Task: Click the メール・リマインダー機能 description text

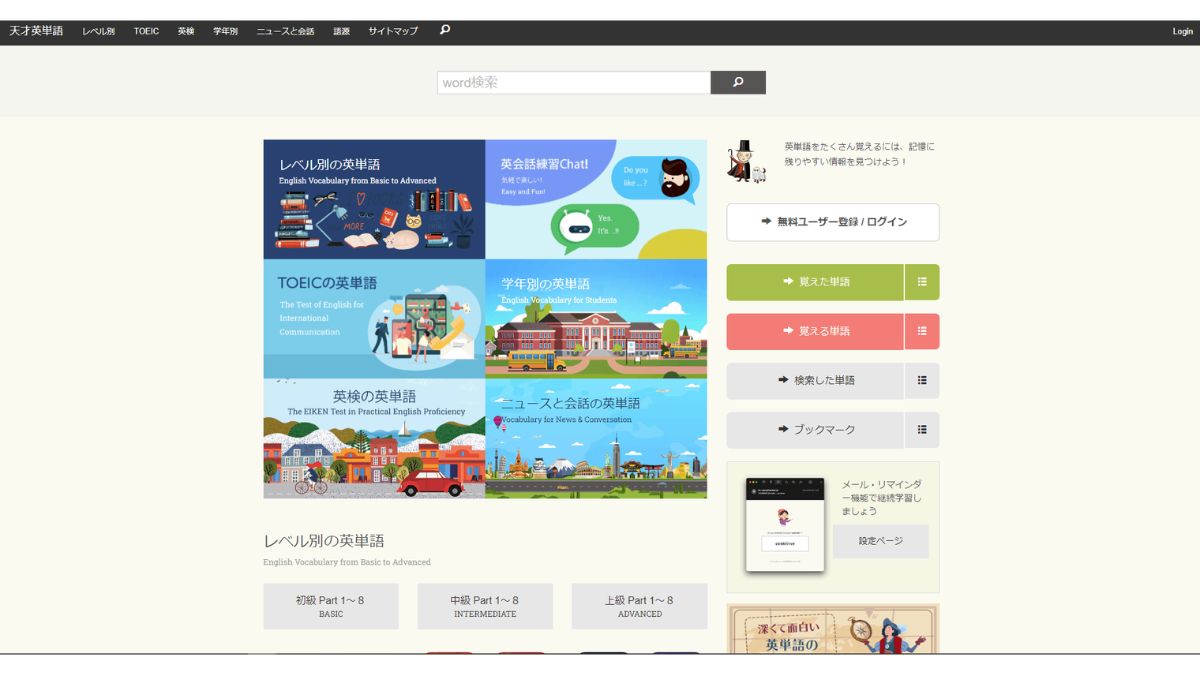Action: tap(882, 497)
